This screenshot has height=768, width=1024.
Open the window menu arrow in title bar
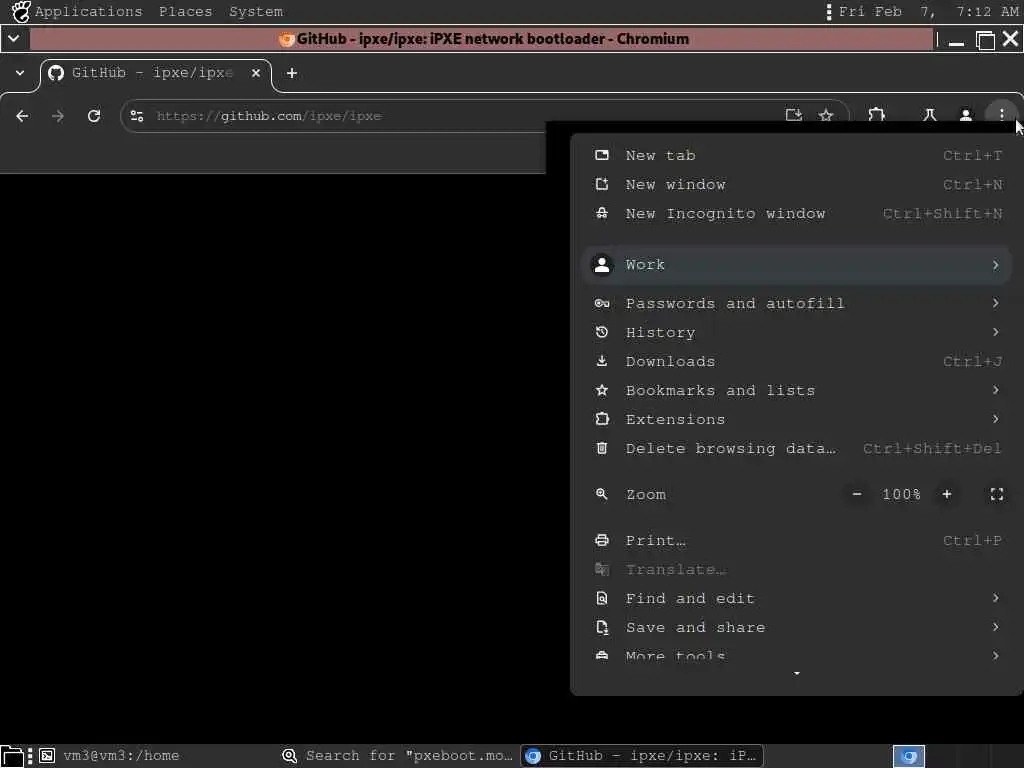14,39
